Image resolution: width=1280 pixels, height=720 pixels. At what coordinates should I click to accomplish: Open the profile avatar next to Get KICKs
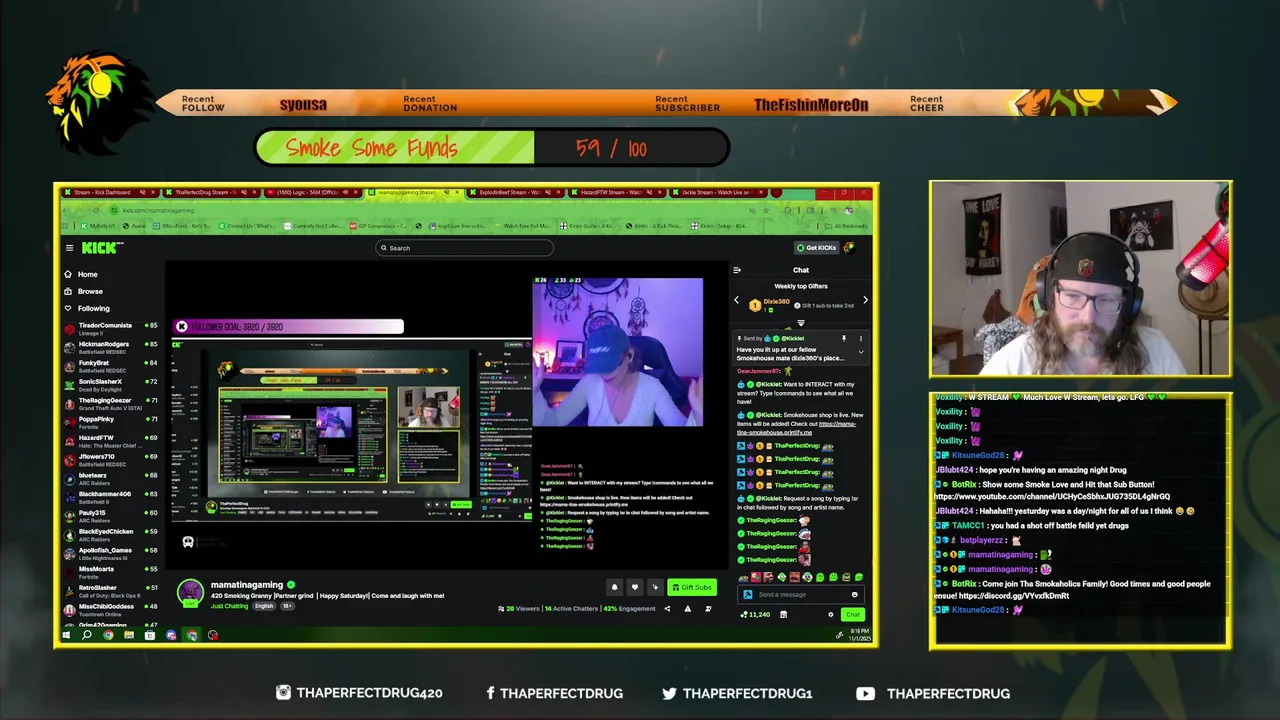[x=850, y=248]
